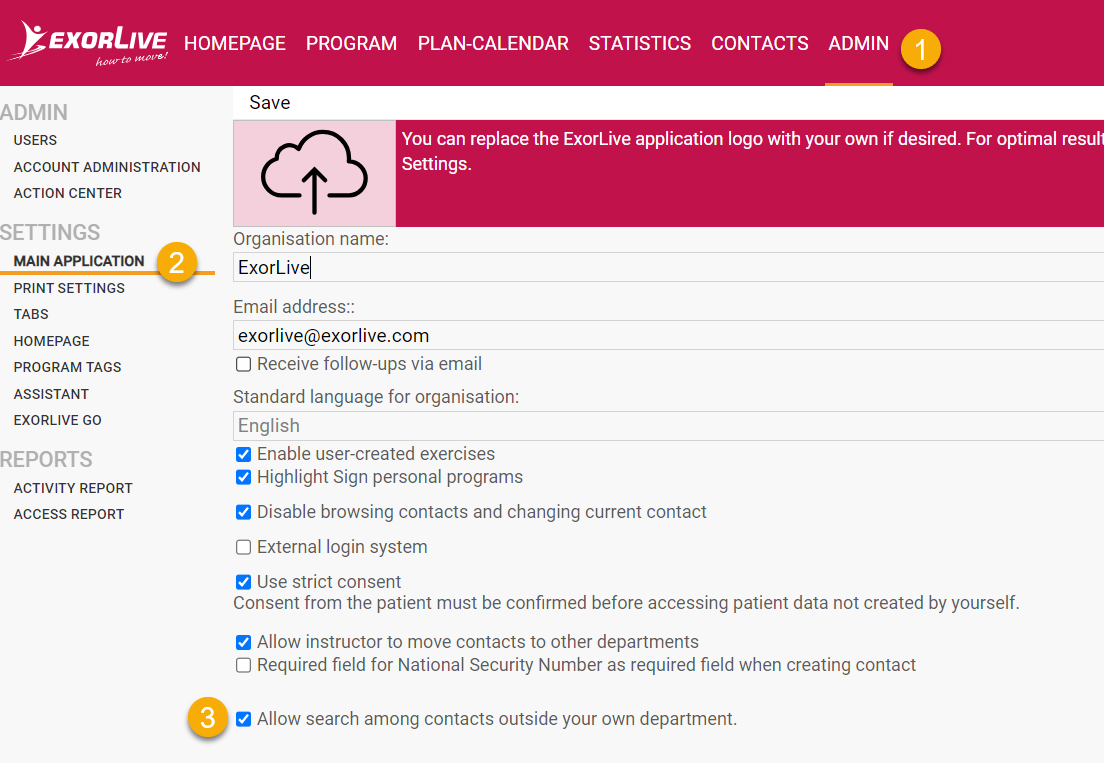This screenshot has height=763, width=1104.
Task: Enable External login system
Action: click(243, 547)
